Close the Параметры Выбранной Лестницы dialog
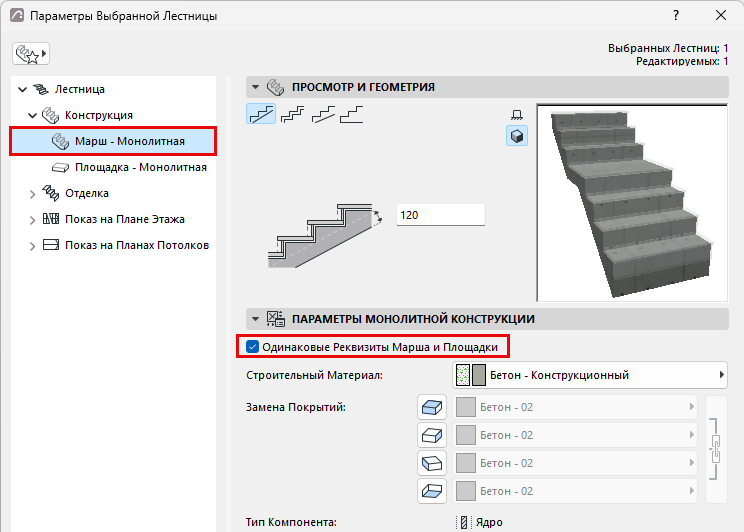This screenshot has height=532, width=744. click(721, 15)
